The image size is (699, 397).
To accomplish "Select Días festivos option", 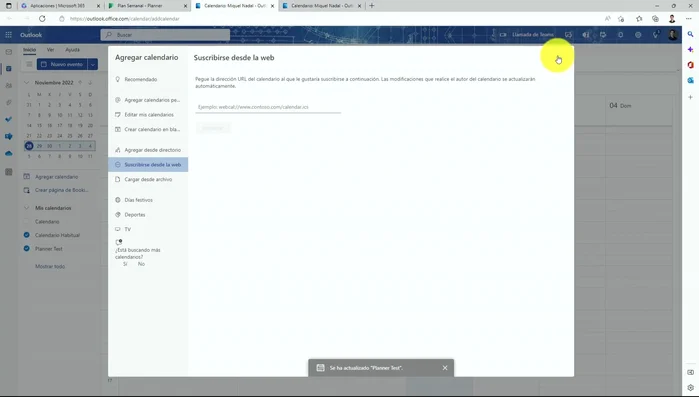I will click(148, 200).
